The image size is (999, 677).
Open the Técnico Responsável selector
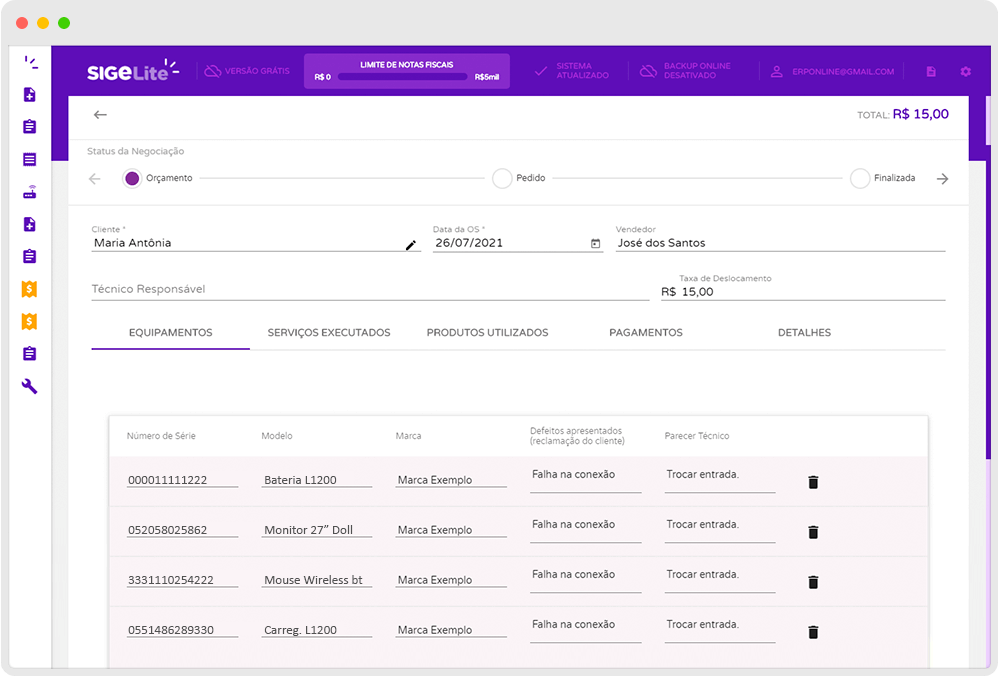370,289
